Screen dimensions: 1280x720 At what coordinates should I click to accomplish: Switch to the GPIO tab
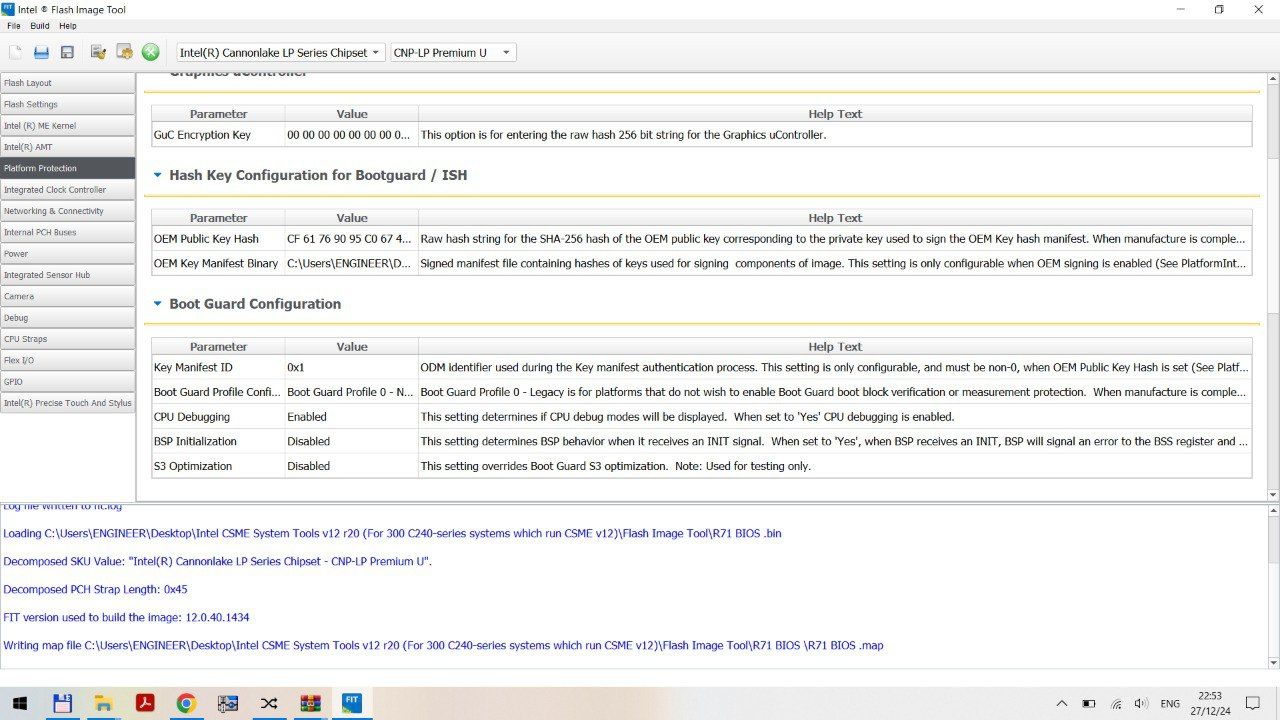pos(67,382)
